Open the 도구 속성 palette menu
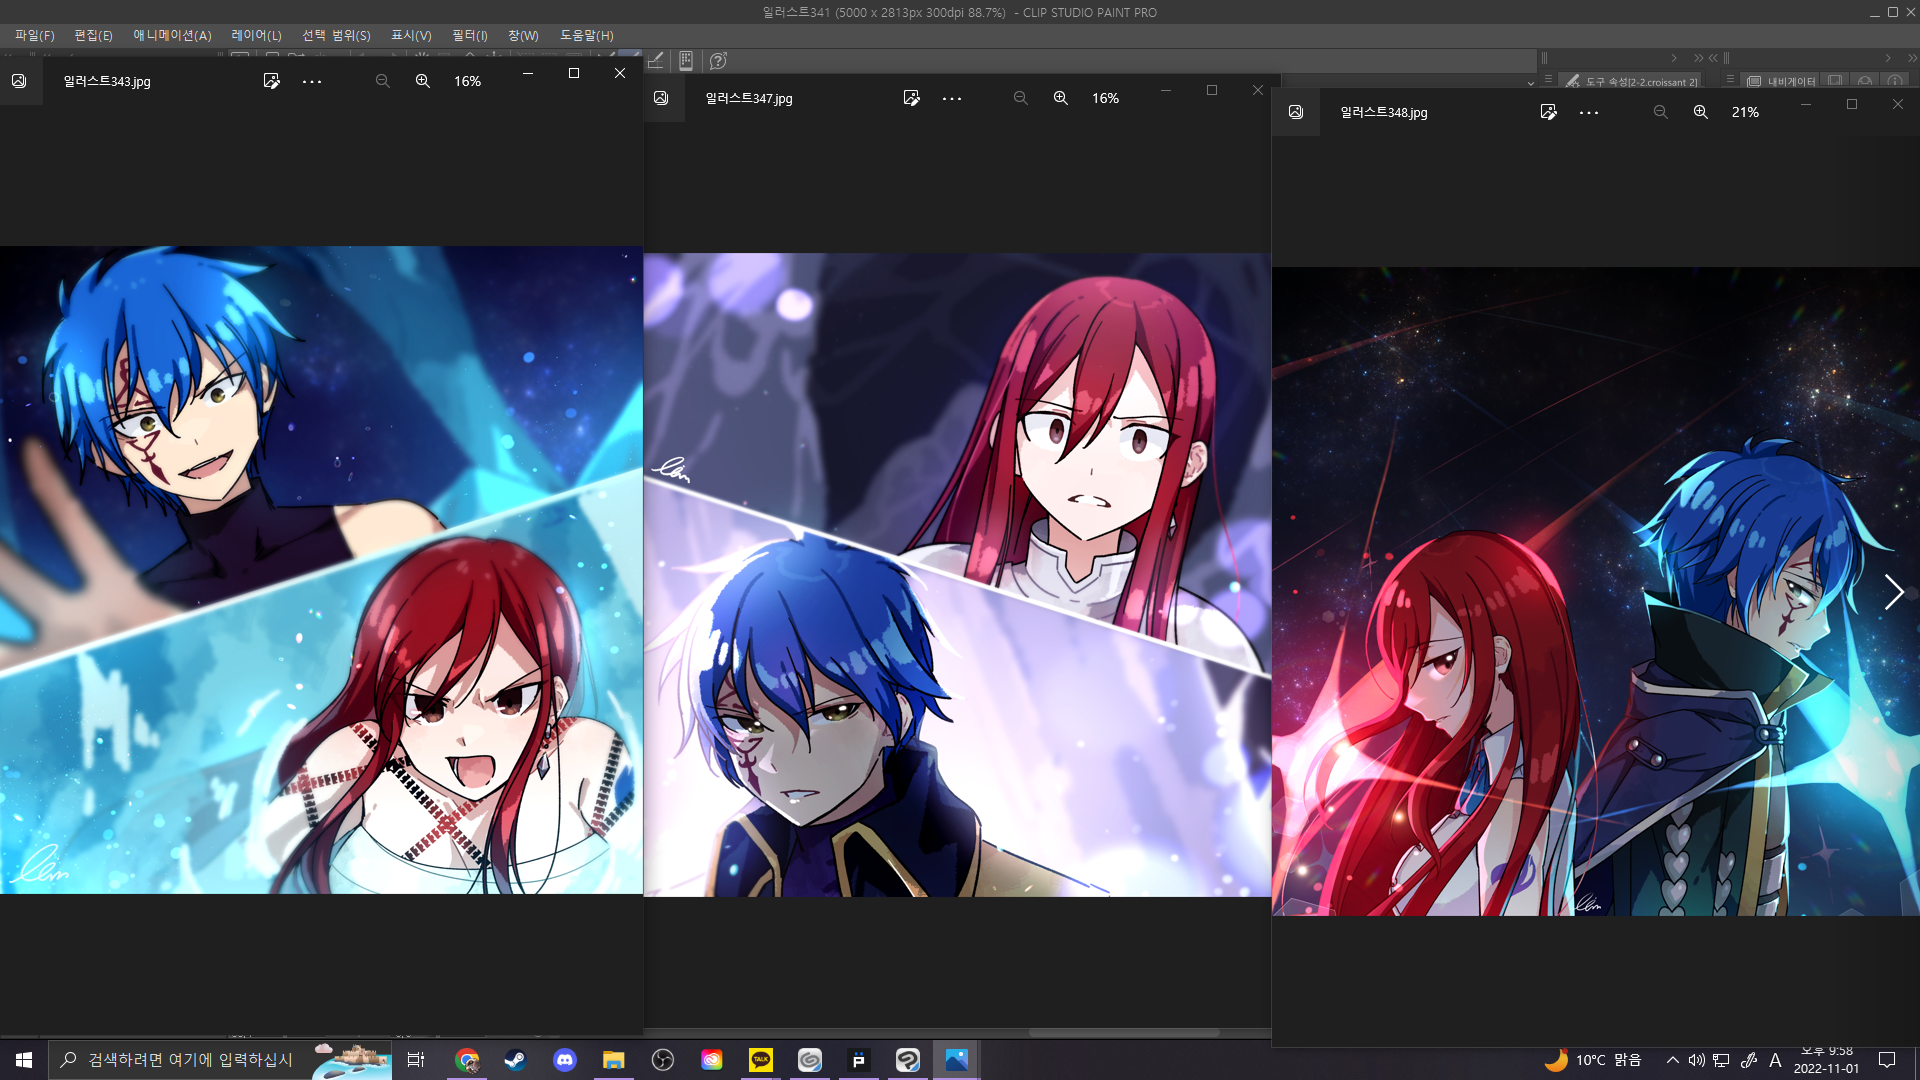Viewport: 1920px width, 1080px height. pyautogui.click(x=1548, y=79)
